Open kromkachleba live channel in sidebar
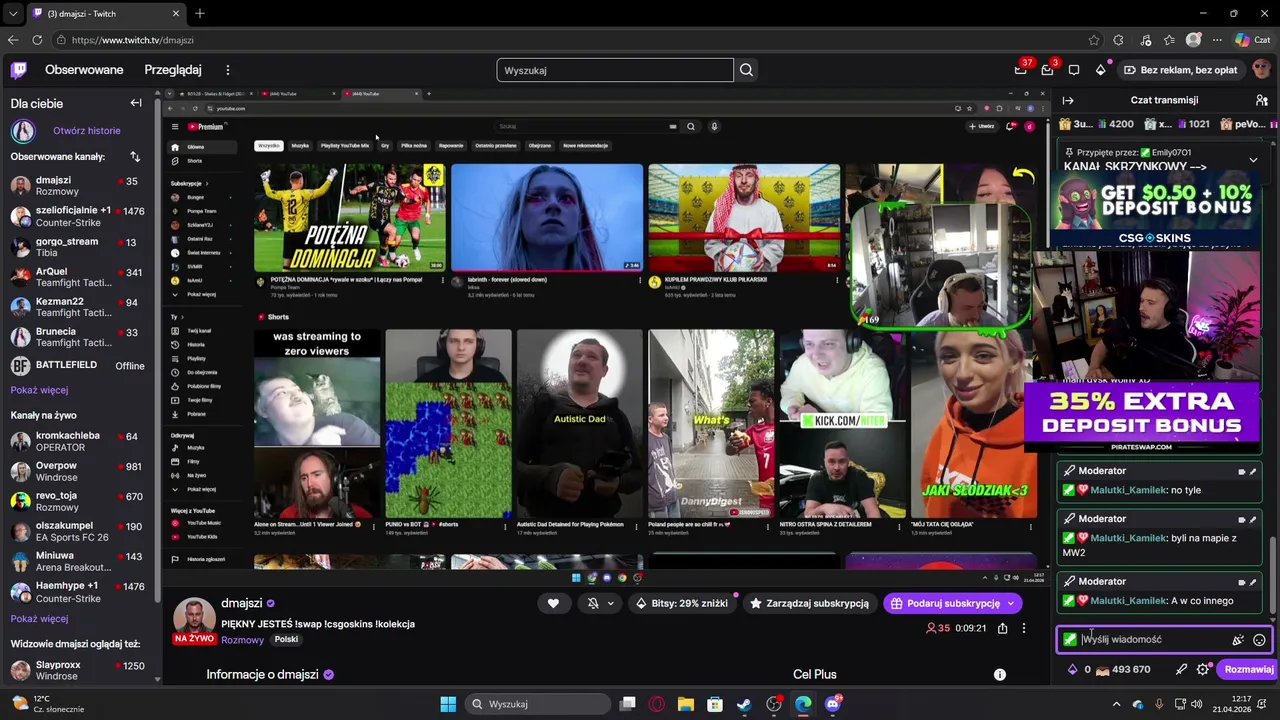Screen dimensions: 1280x720 79,441
